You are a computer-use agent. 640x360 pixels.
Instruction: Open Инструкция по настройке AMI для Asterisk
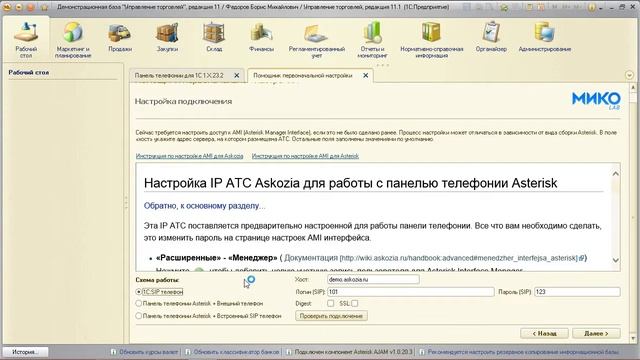click(305, 156)
